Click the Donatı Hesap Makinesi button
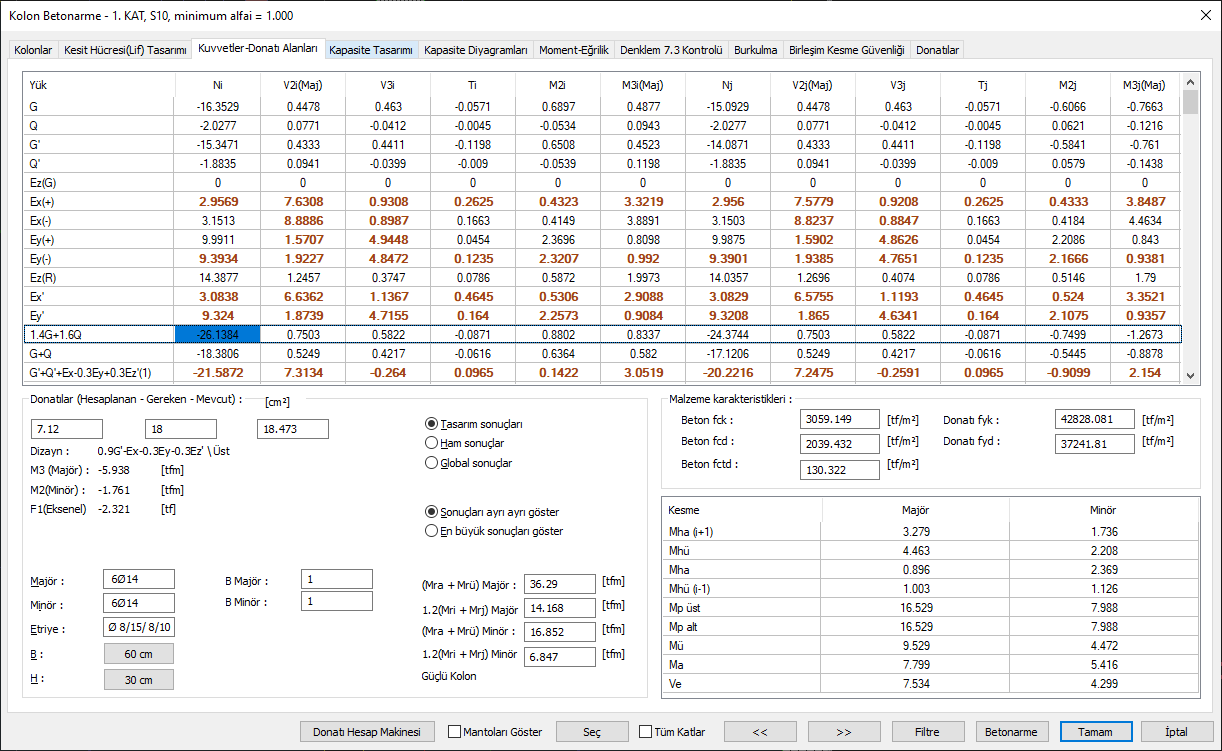This screenshot has width=1222, height=751. point(373,732)
